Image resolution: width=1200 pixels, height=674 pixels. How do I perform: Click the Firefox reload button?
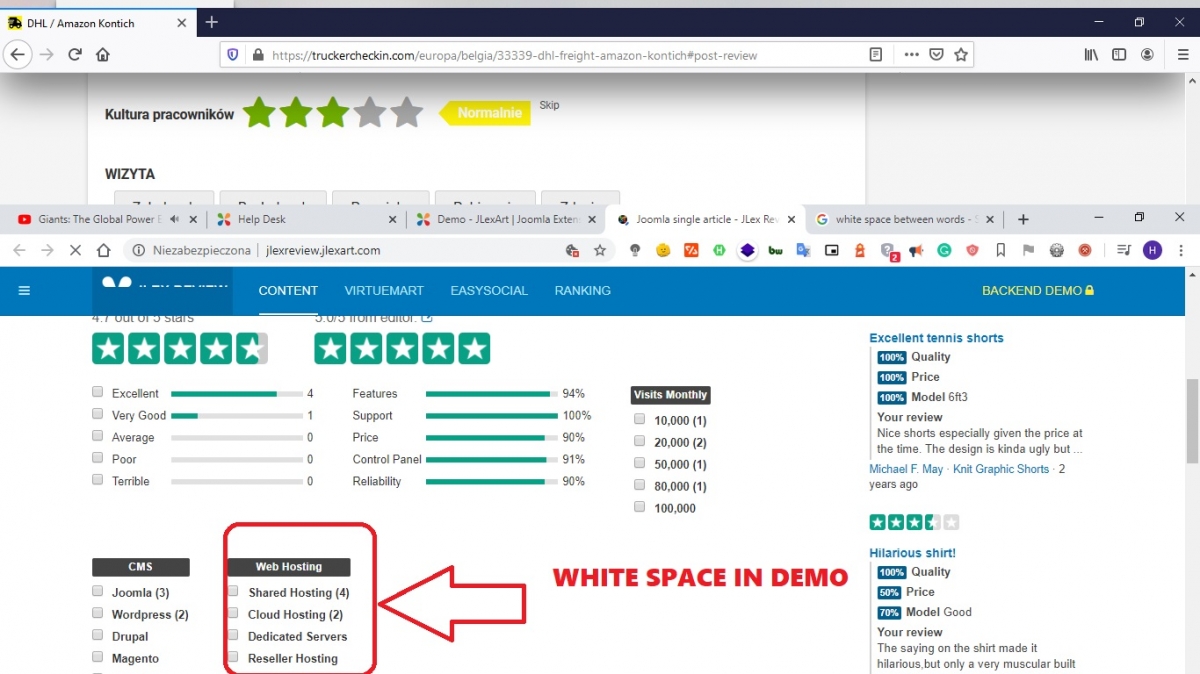[x=75, y=55]
